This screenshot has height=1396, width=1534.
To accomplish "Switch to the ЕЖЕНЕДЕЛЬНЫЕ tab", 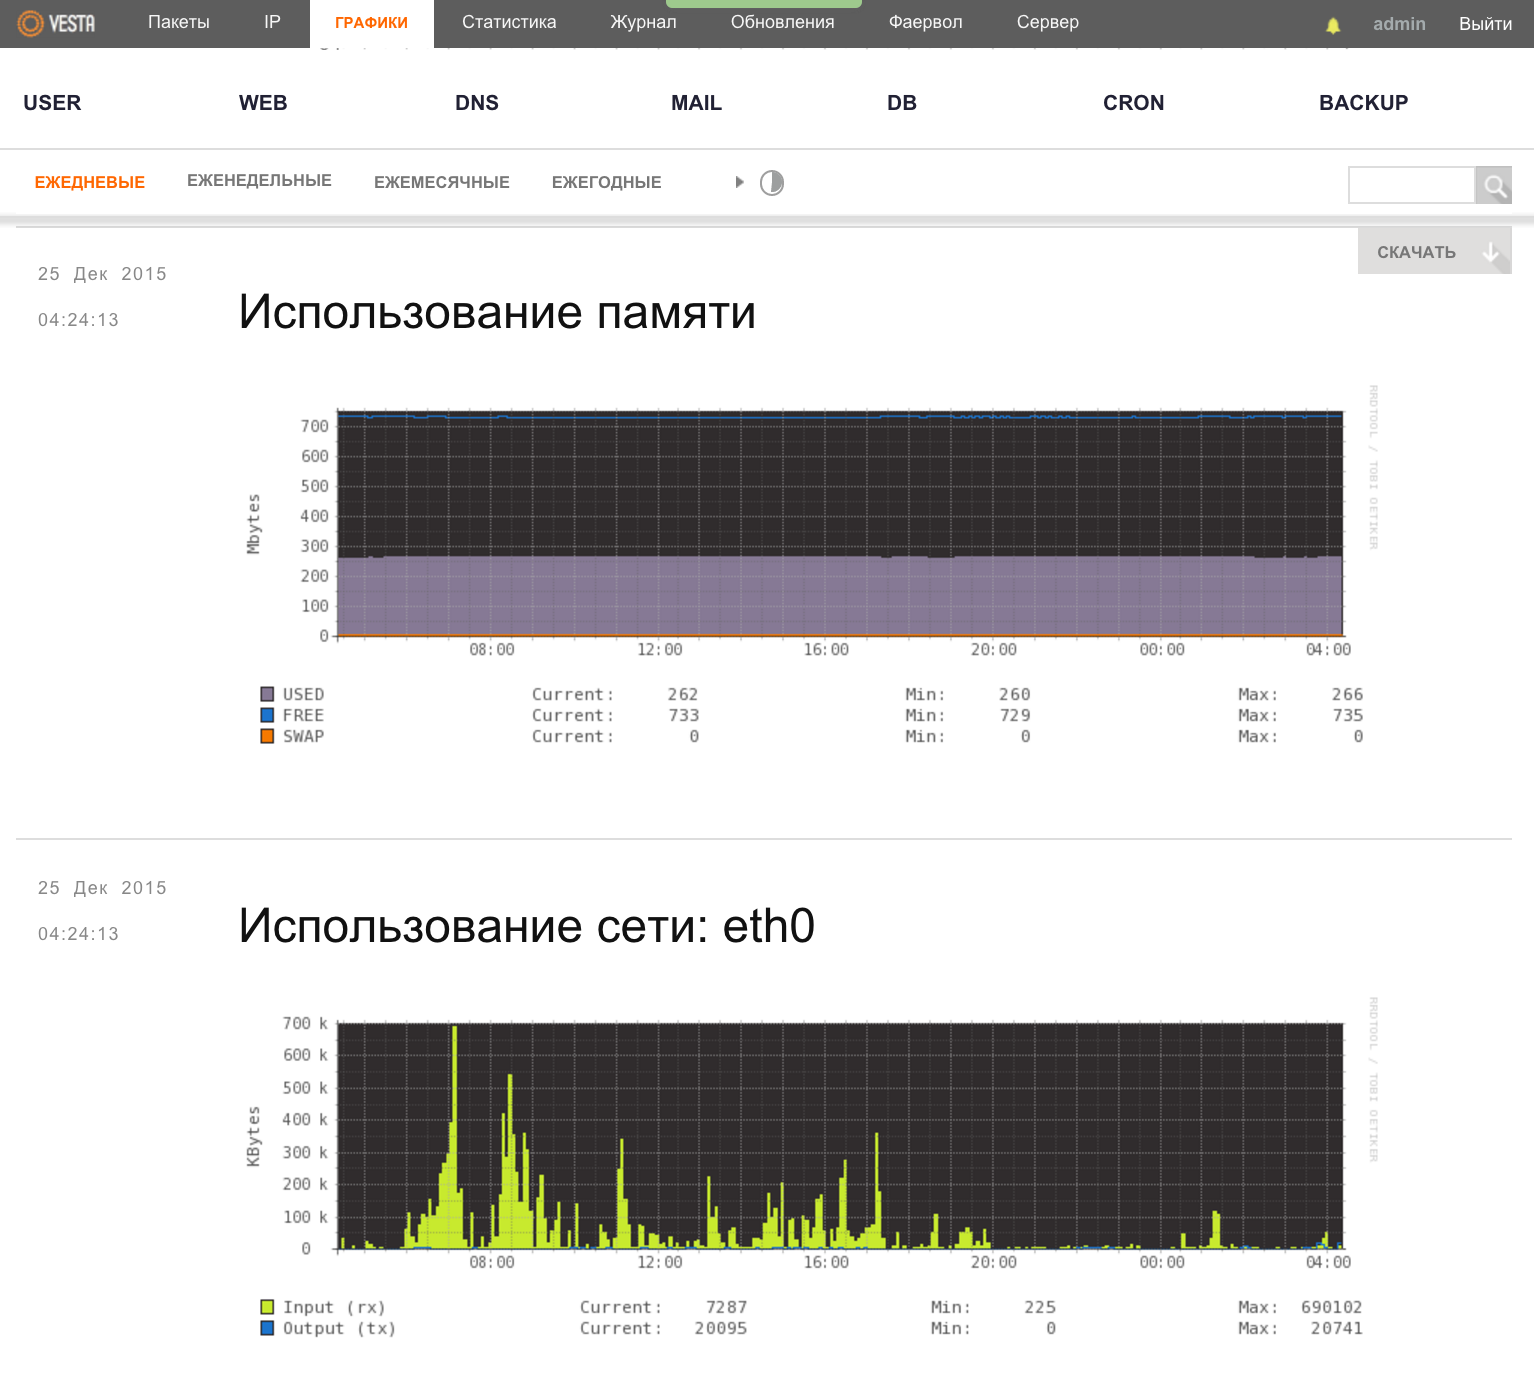I will [259, 180].
